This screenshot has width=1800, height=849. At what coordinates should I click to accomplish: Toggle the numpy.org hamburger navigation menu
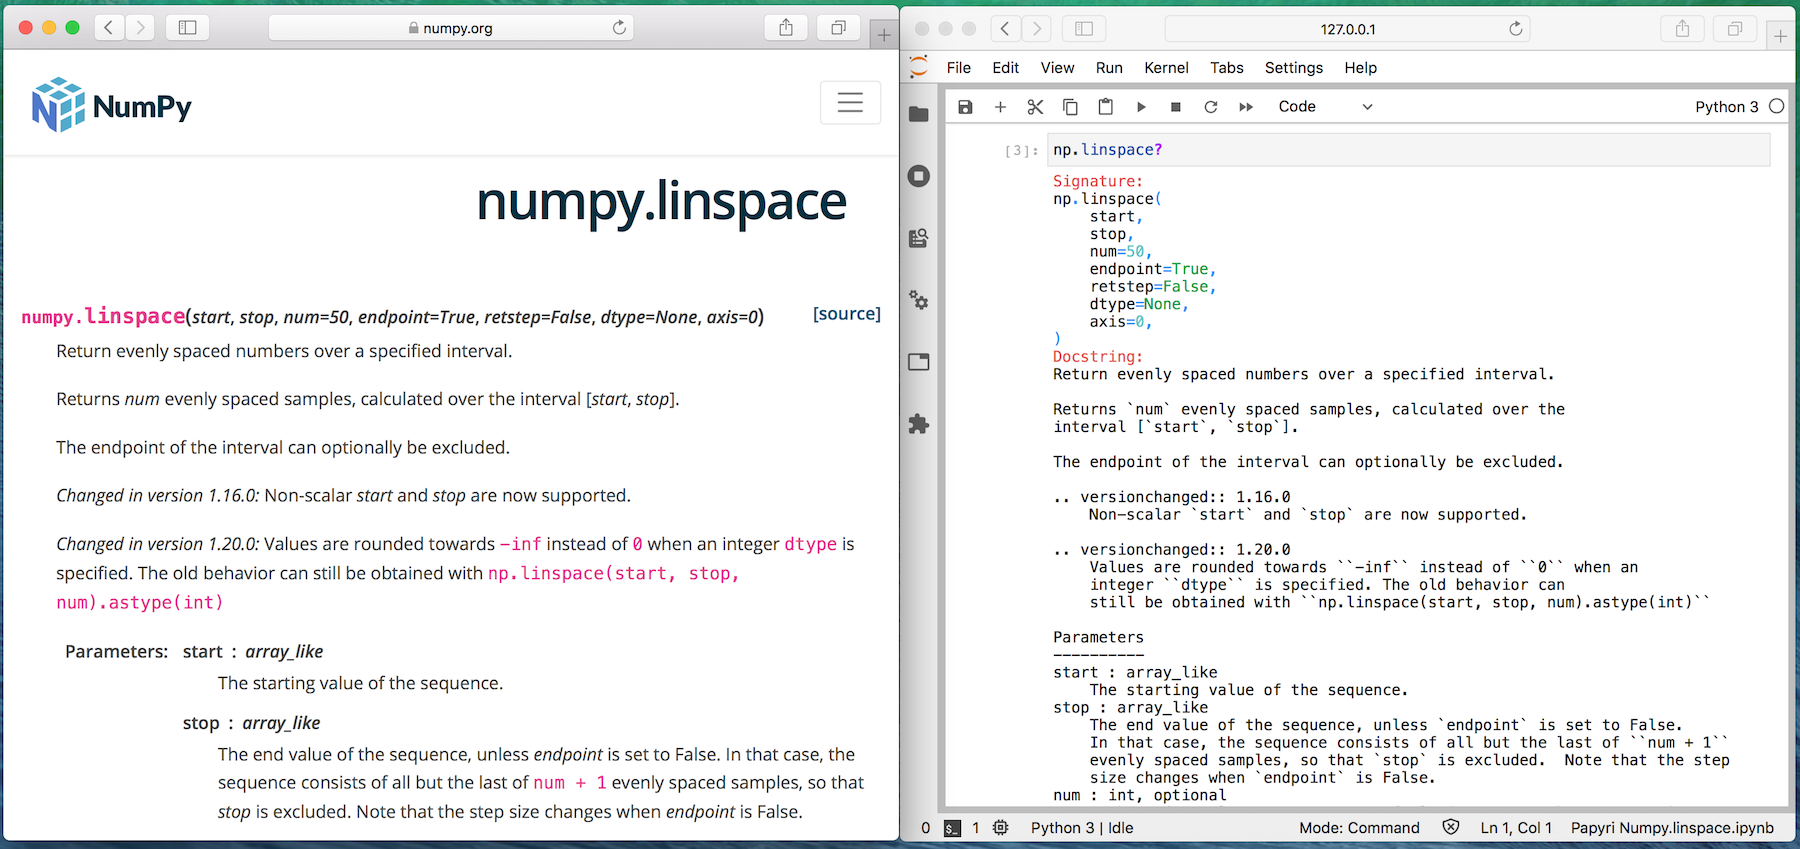850,103
